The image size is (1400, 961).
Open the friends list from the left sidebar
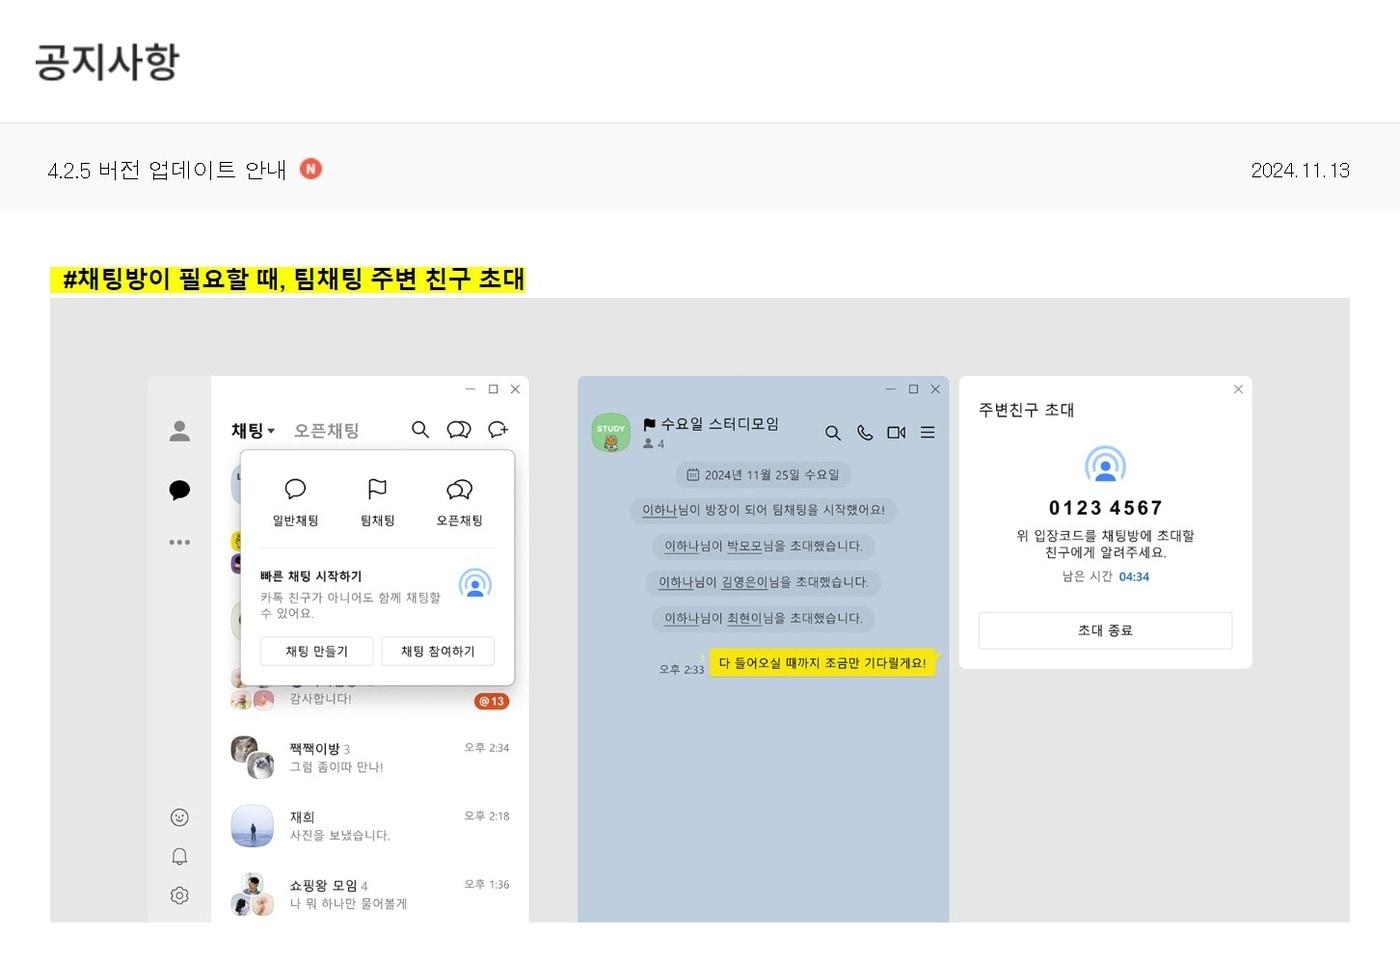tap(180, 431)
